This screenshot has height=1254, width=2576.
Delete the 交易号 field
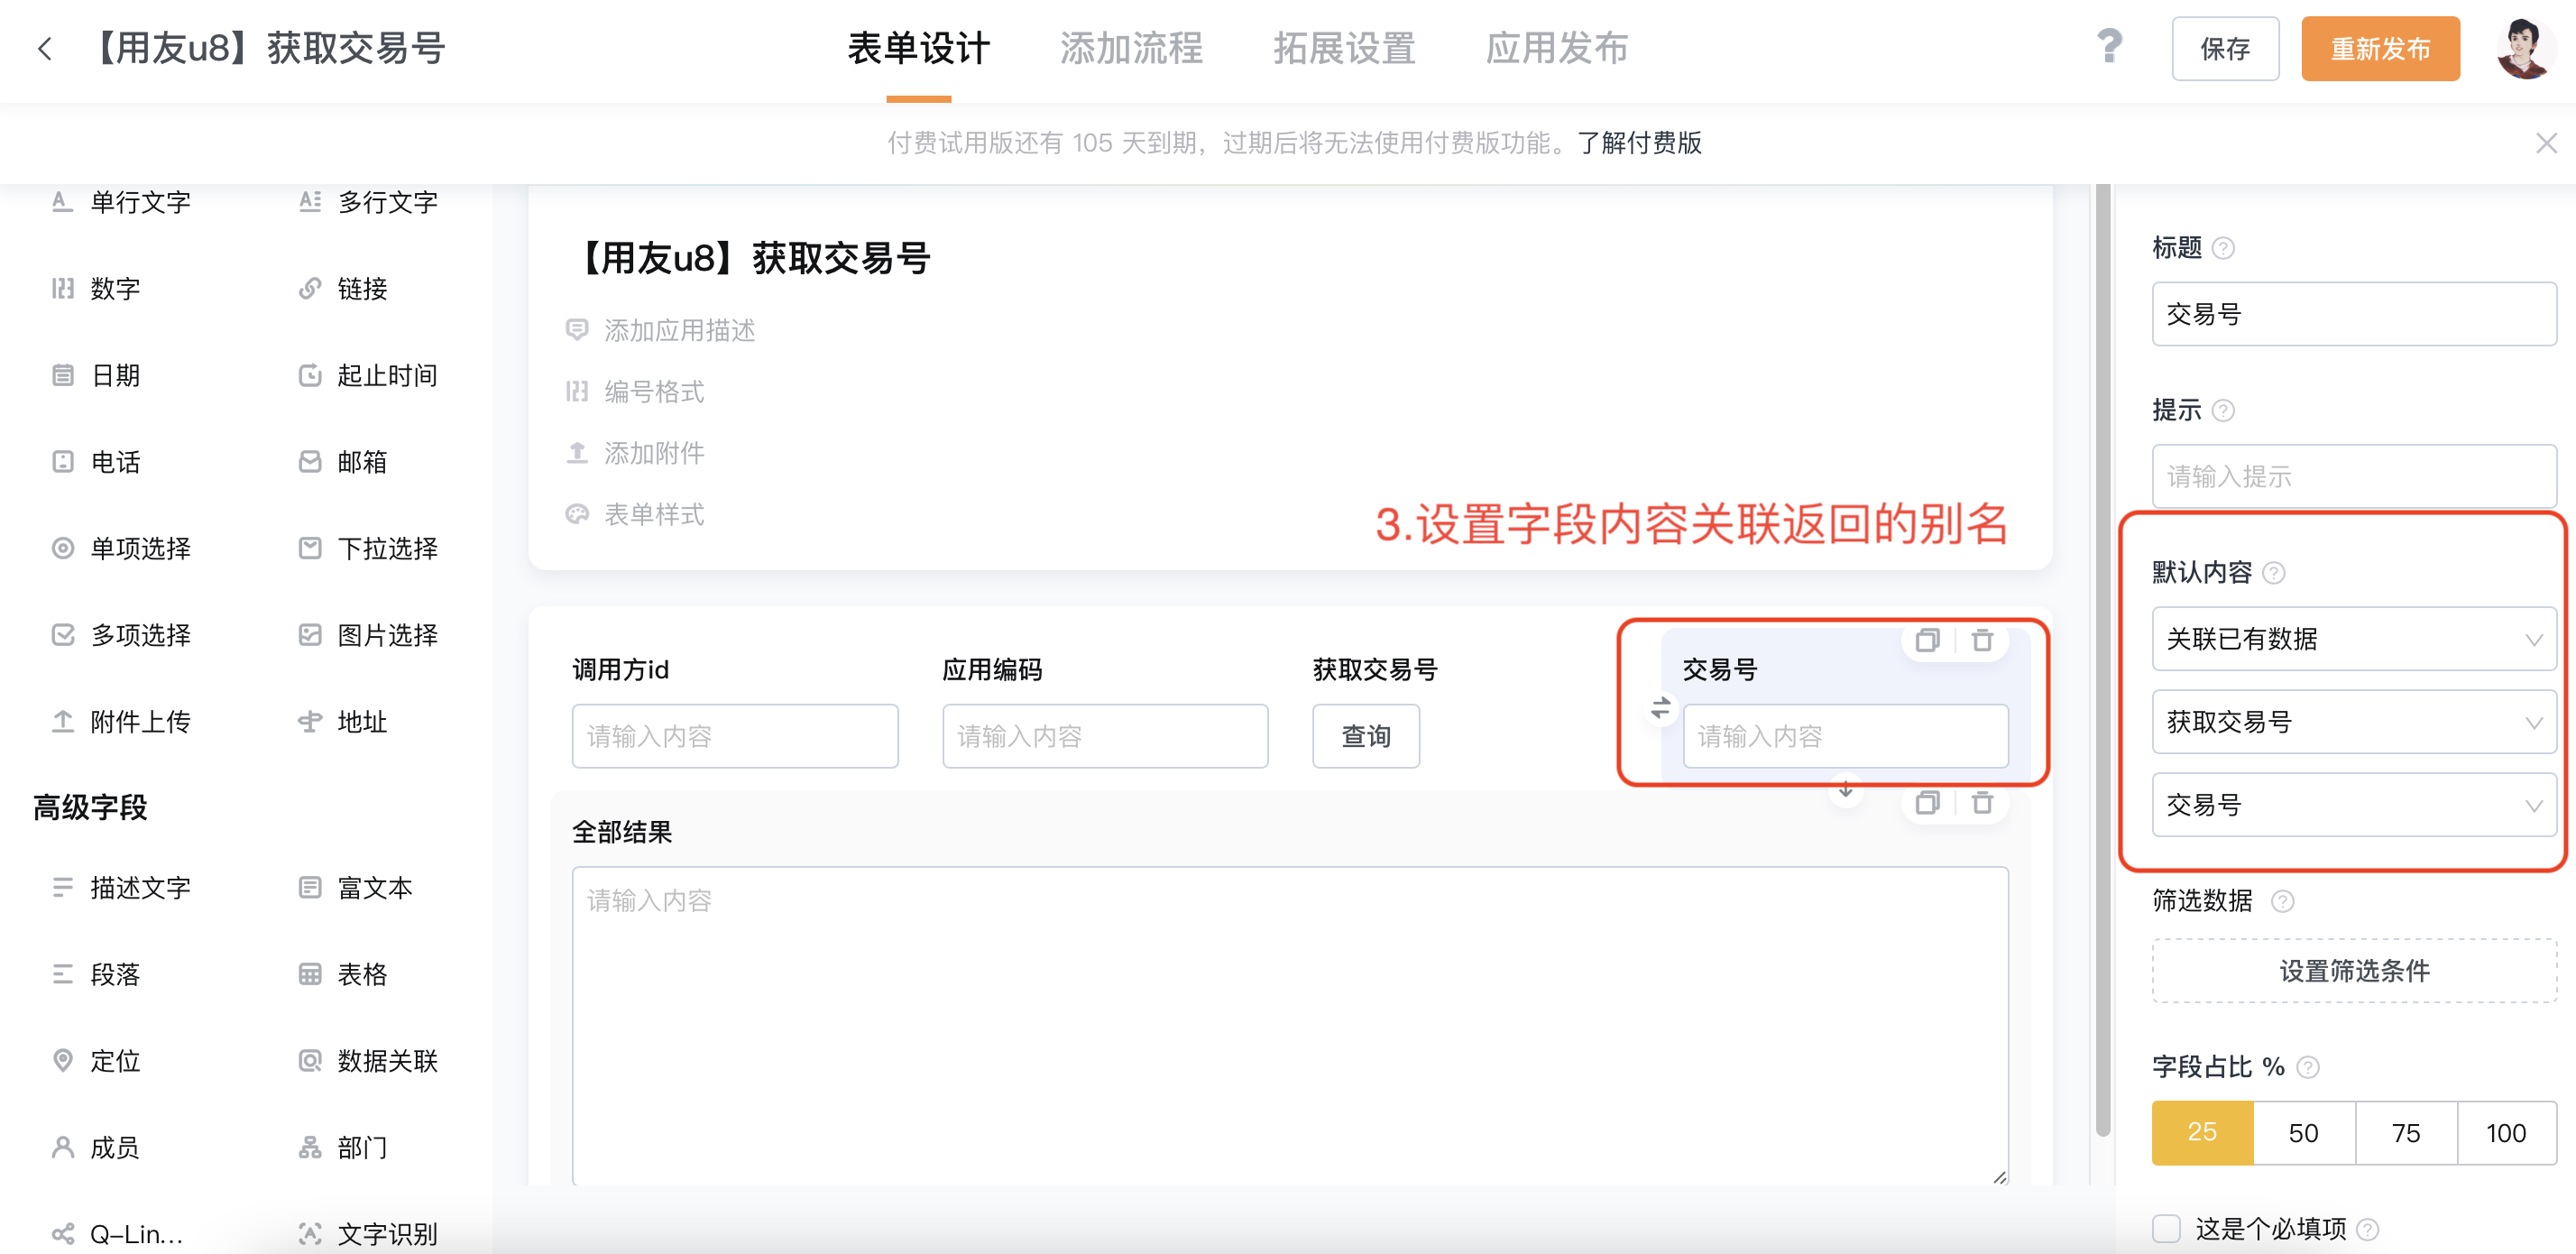pyautogui.click(x=1982, y=640)
